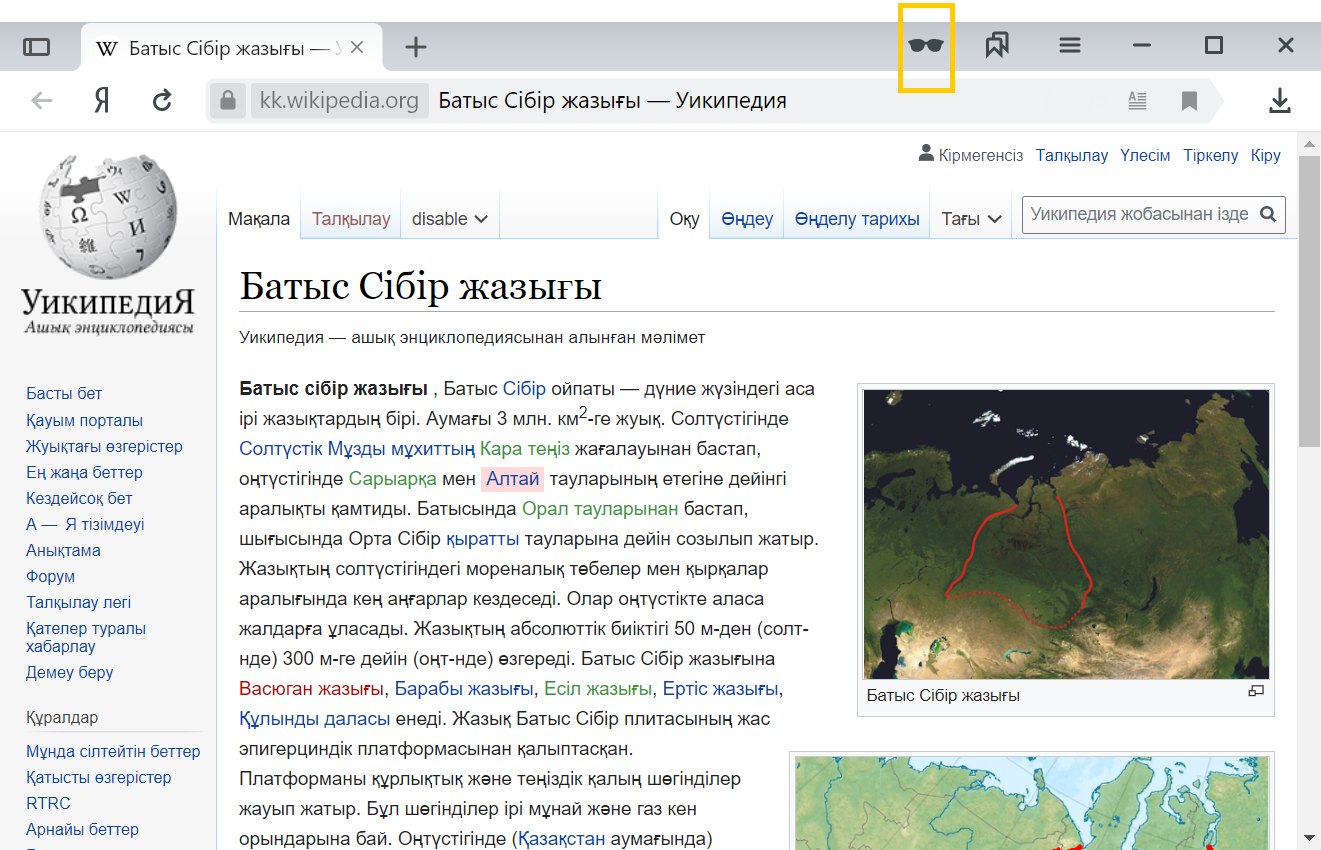Open Ең жаңа беттер link
Image resolution: width=1321 pixels, height=850 pixels.
(x=84, y=472)
